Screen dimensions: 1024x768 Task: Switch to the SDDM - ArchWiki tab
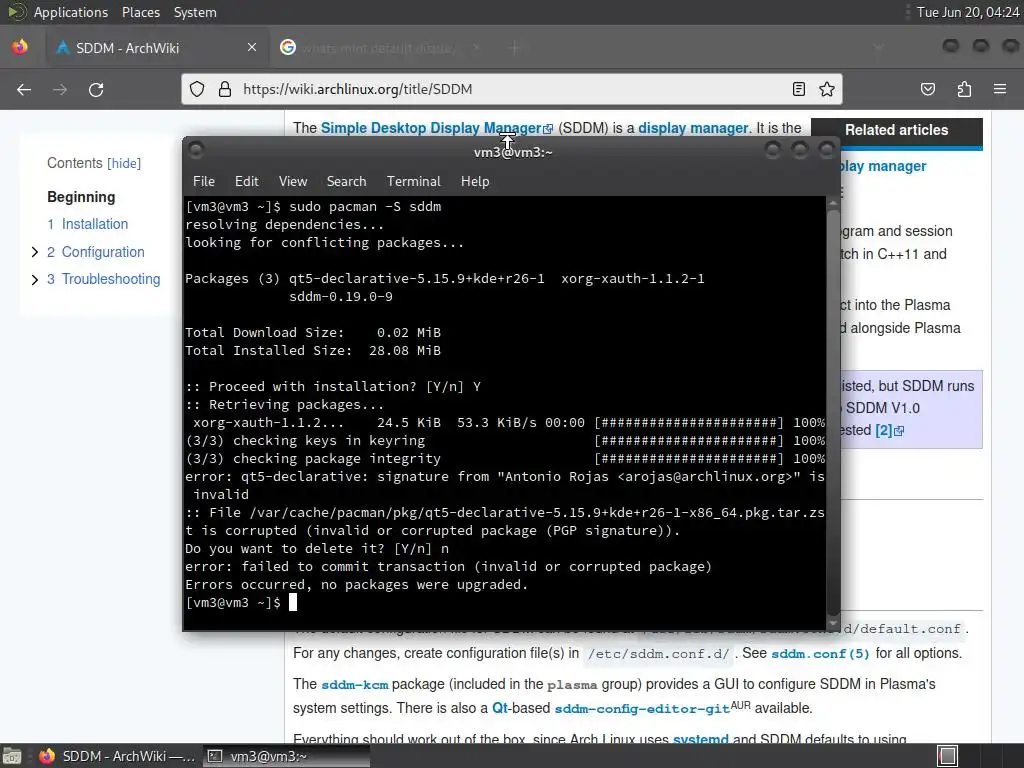coord(157,48)
